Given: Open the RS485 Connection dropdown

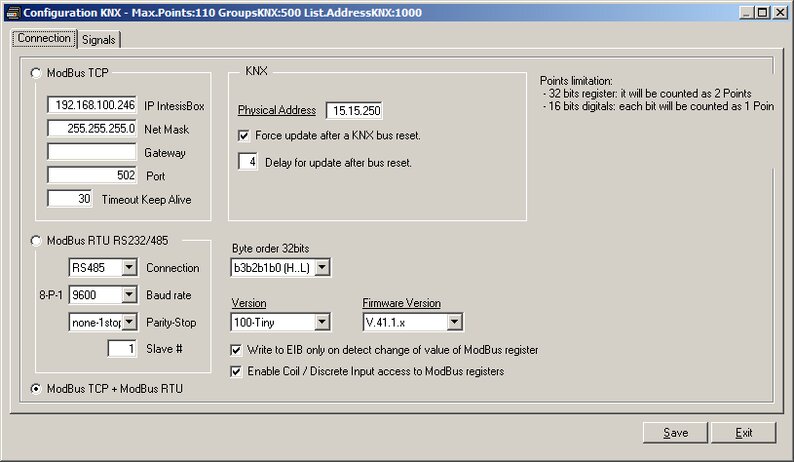Looking at the screenshot, I should coord(128,268).
